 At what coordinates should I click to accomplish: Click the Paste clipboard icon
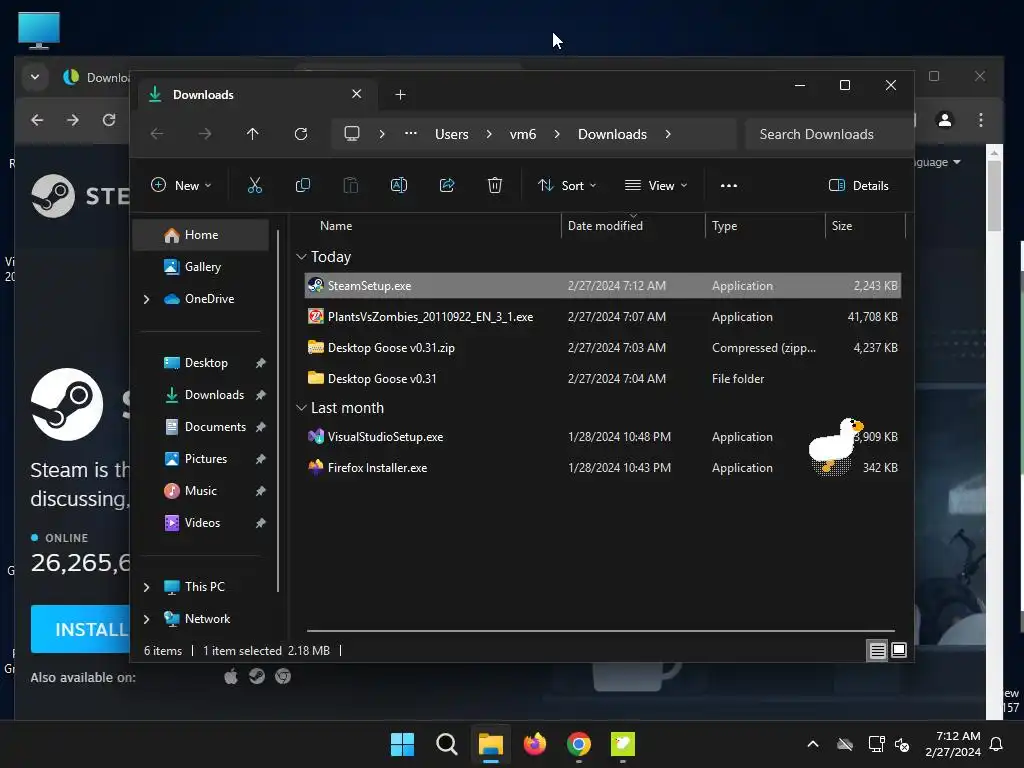(351, 185)
